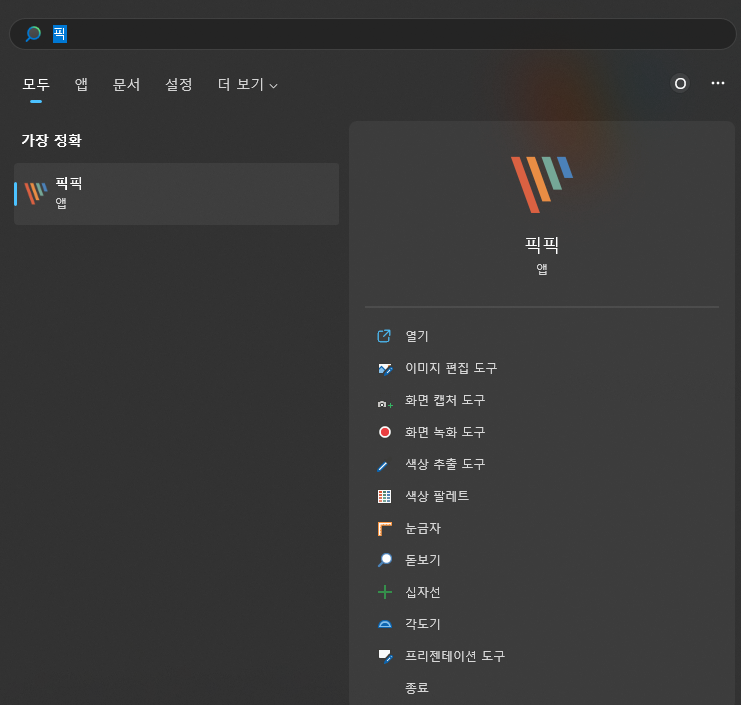Click the search magnifier icon
741x705 pixels.
pyautogui.click(x=33, y=34)
